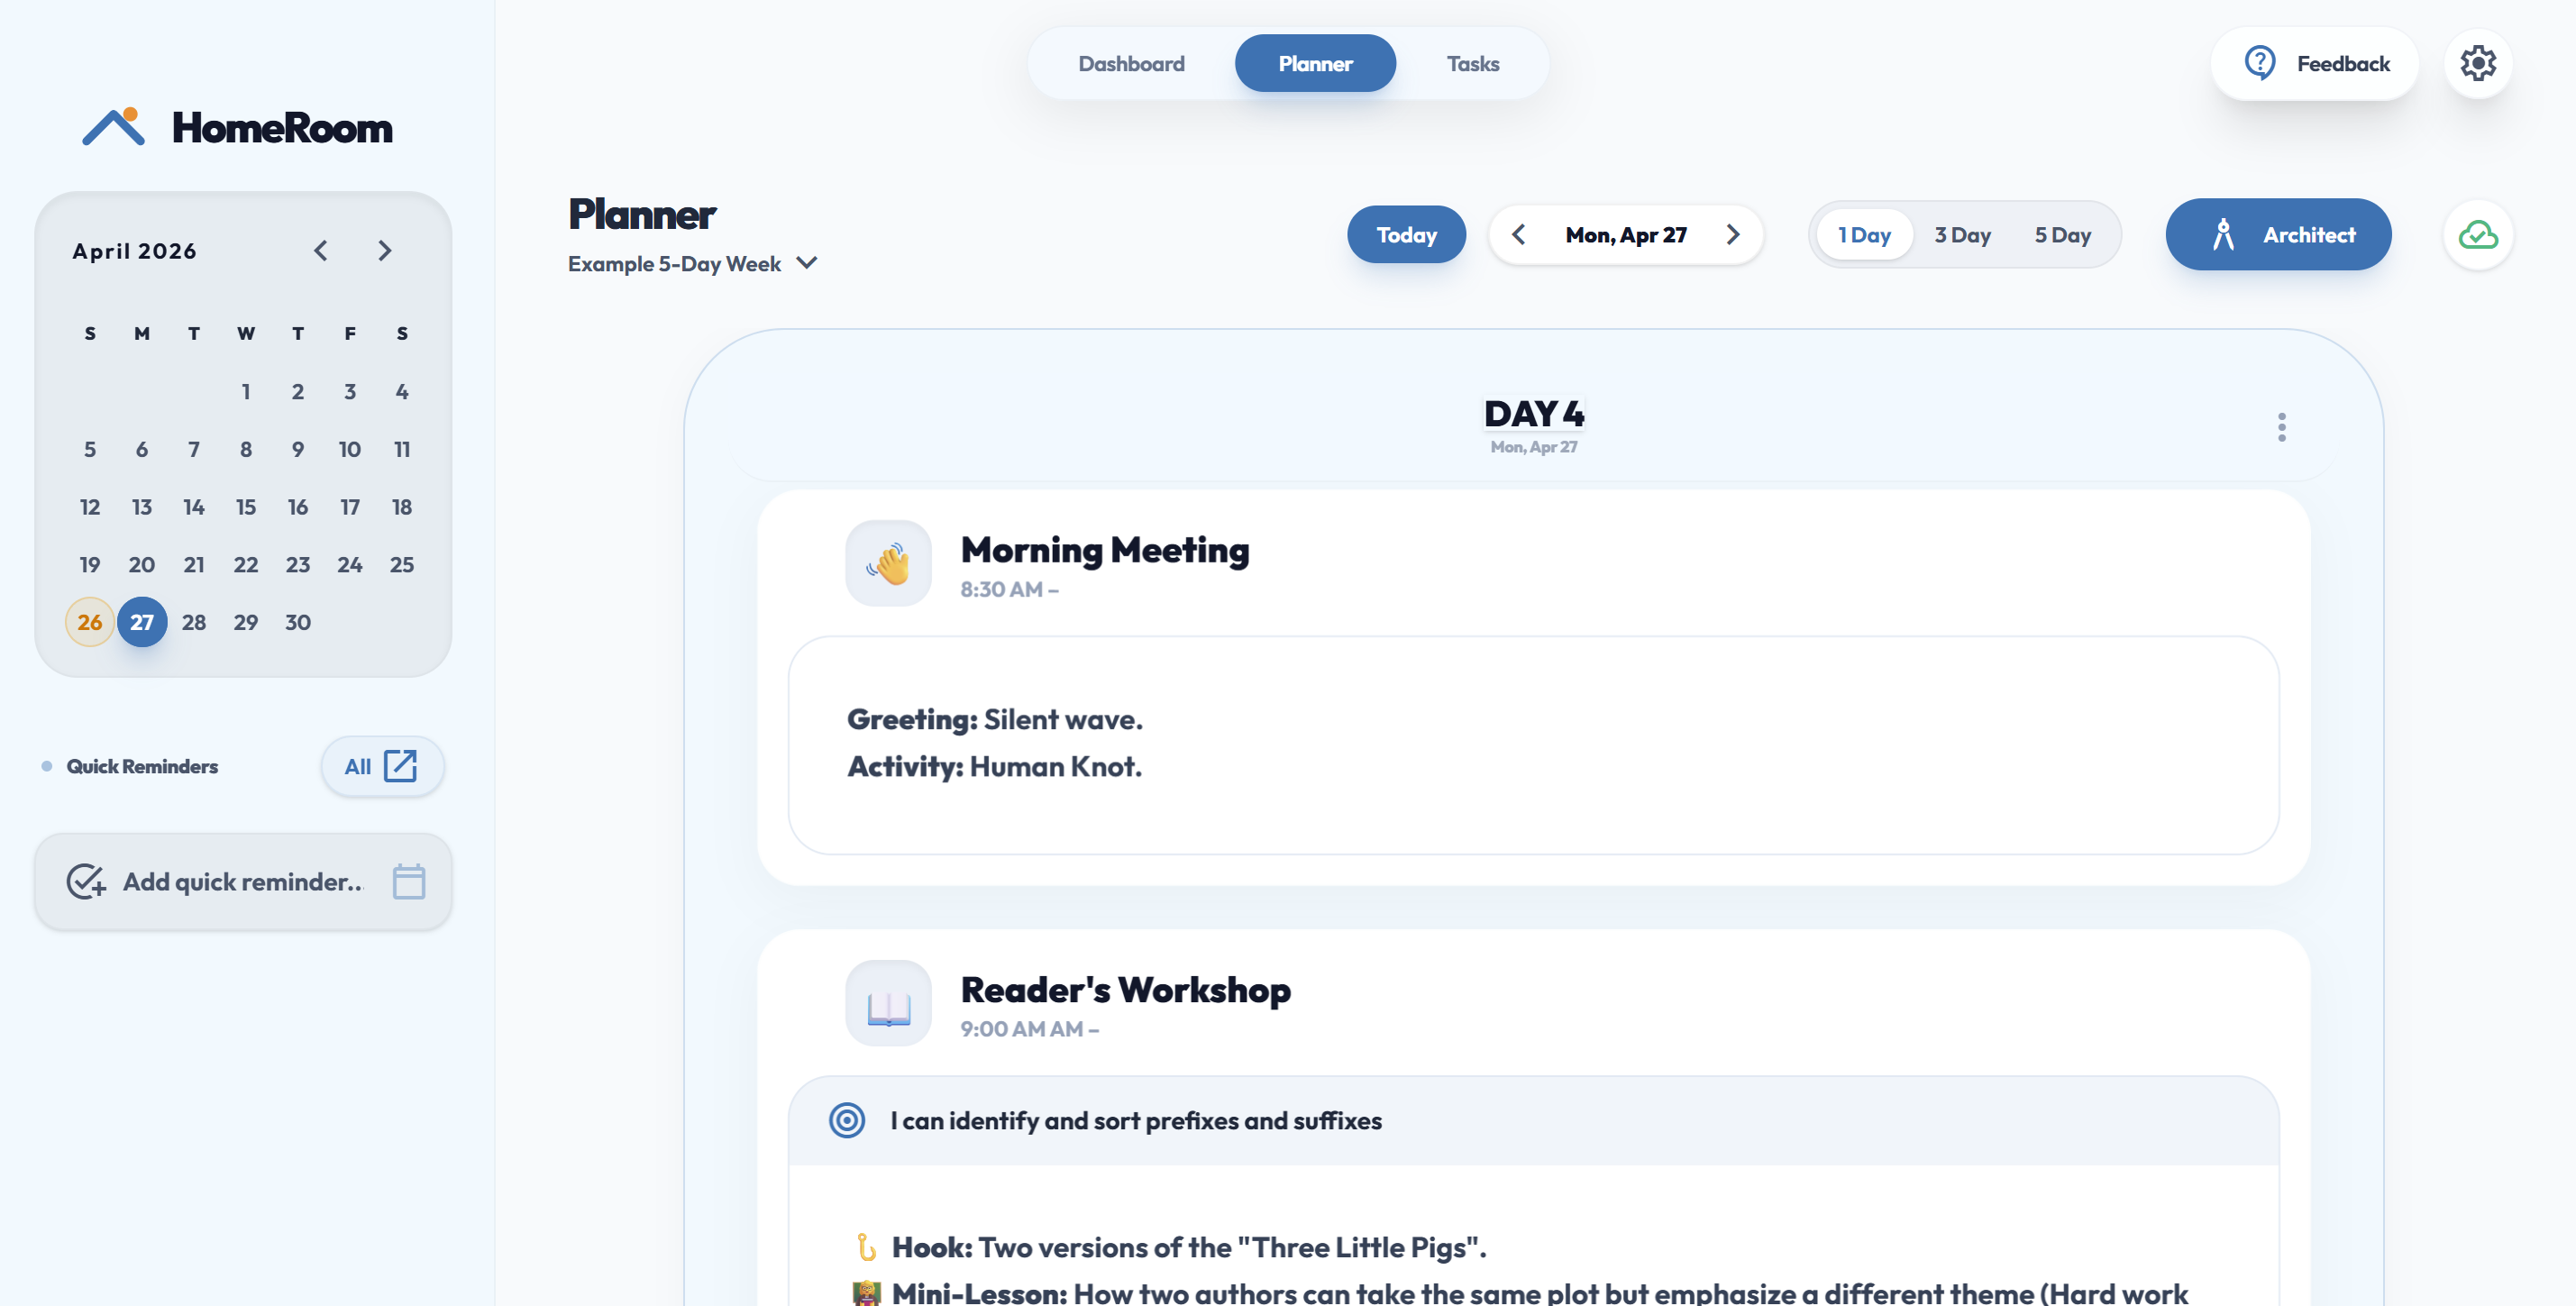
Task: Select April 1 in the calendar
Action: pyautogui.click(x=246, y=391)
